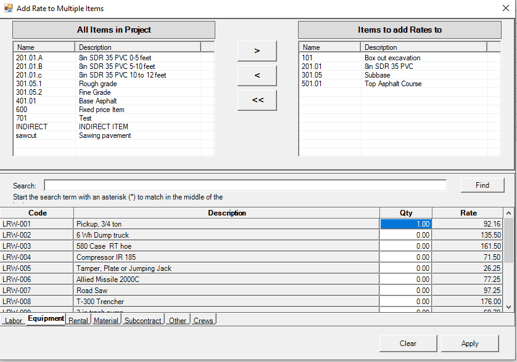Select item 600 Fixed price Item
Viewport: 517px width, 362px height.
point(107,110)
